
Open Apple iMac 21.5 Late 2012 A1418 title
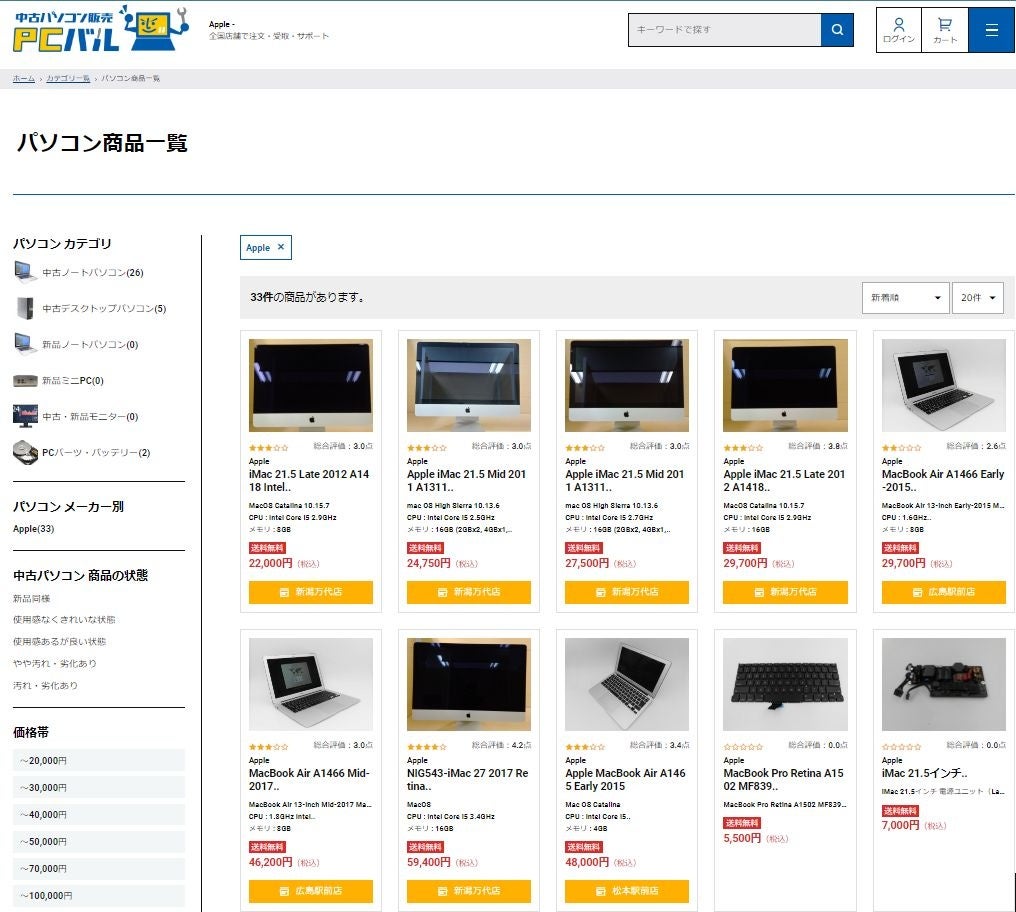(x=784, y=480)
